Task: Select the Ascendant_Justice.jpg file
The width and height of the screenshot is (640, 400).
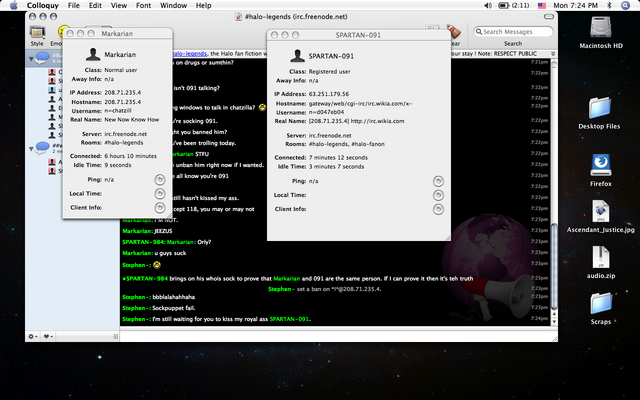Action: (x=600, y=211)
